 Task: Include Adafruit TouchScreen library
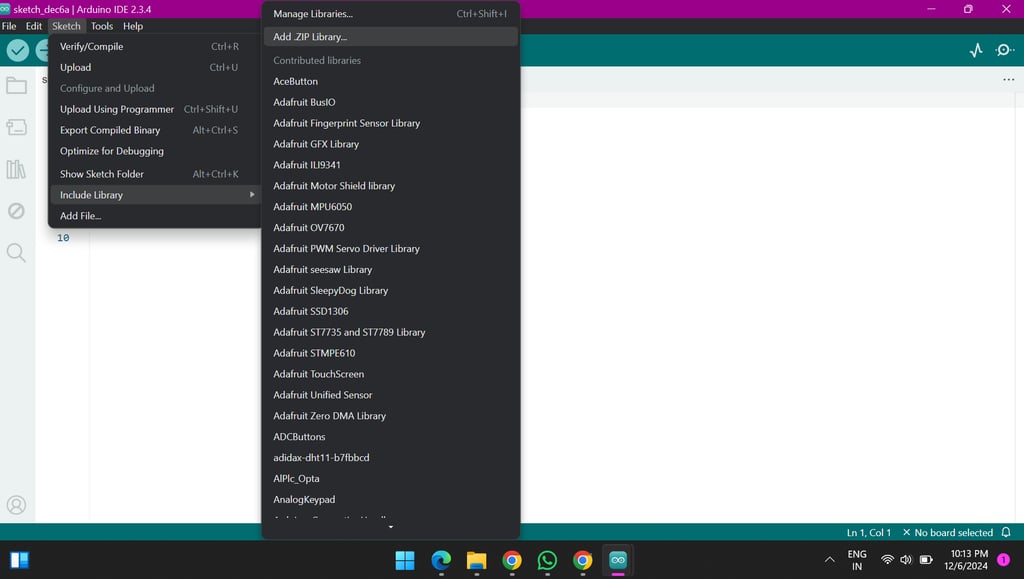click(391, 373)
